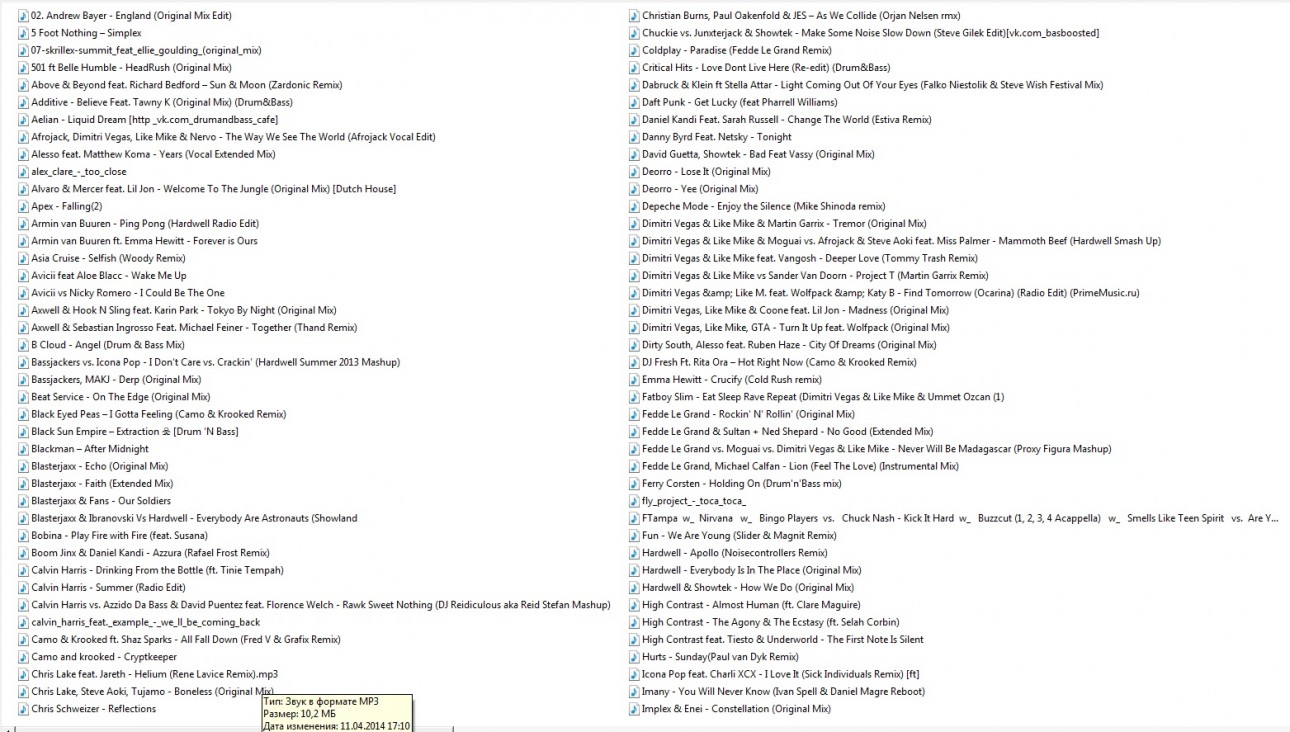Click Afrojack - The Way We See The World
The width and height of the screenshot is (1290, 732).
pyautogui.click(x=233, y=137)
